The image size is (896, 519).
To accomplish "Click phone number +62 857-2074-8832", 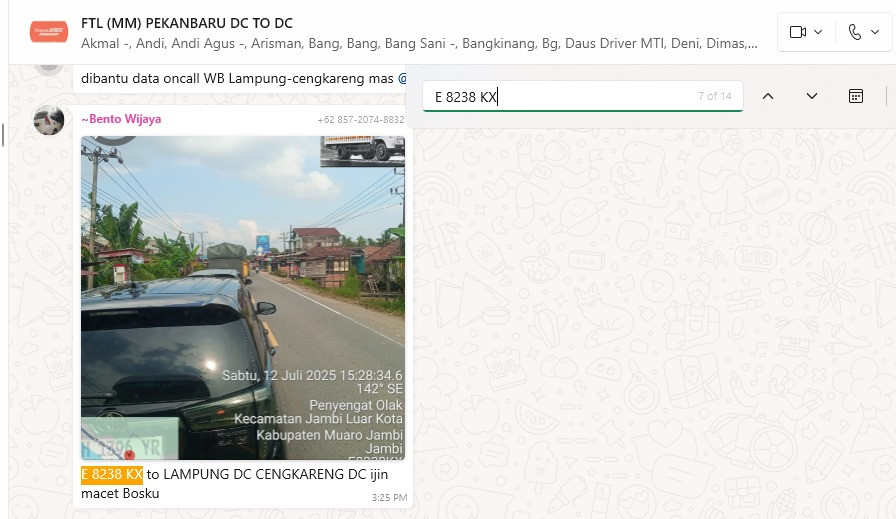I will click(x=361, y=119).
